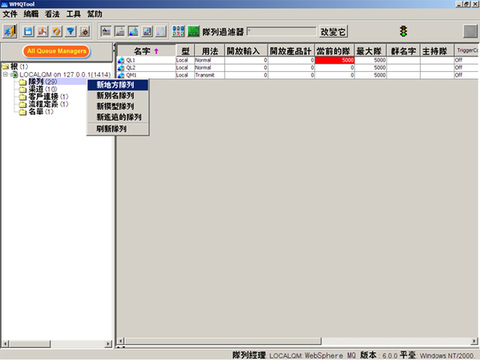Open the 文件 menu
Screen dimensions: 480x360
tap(10, 14)
